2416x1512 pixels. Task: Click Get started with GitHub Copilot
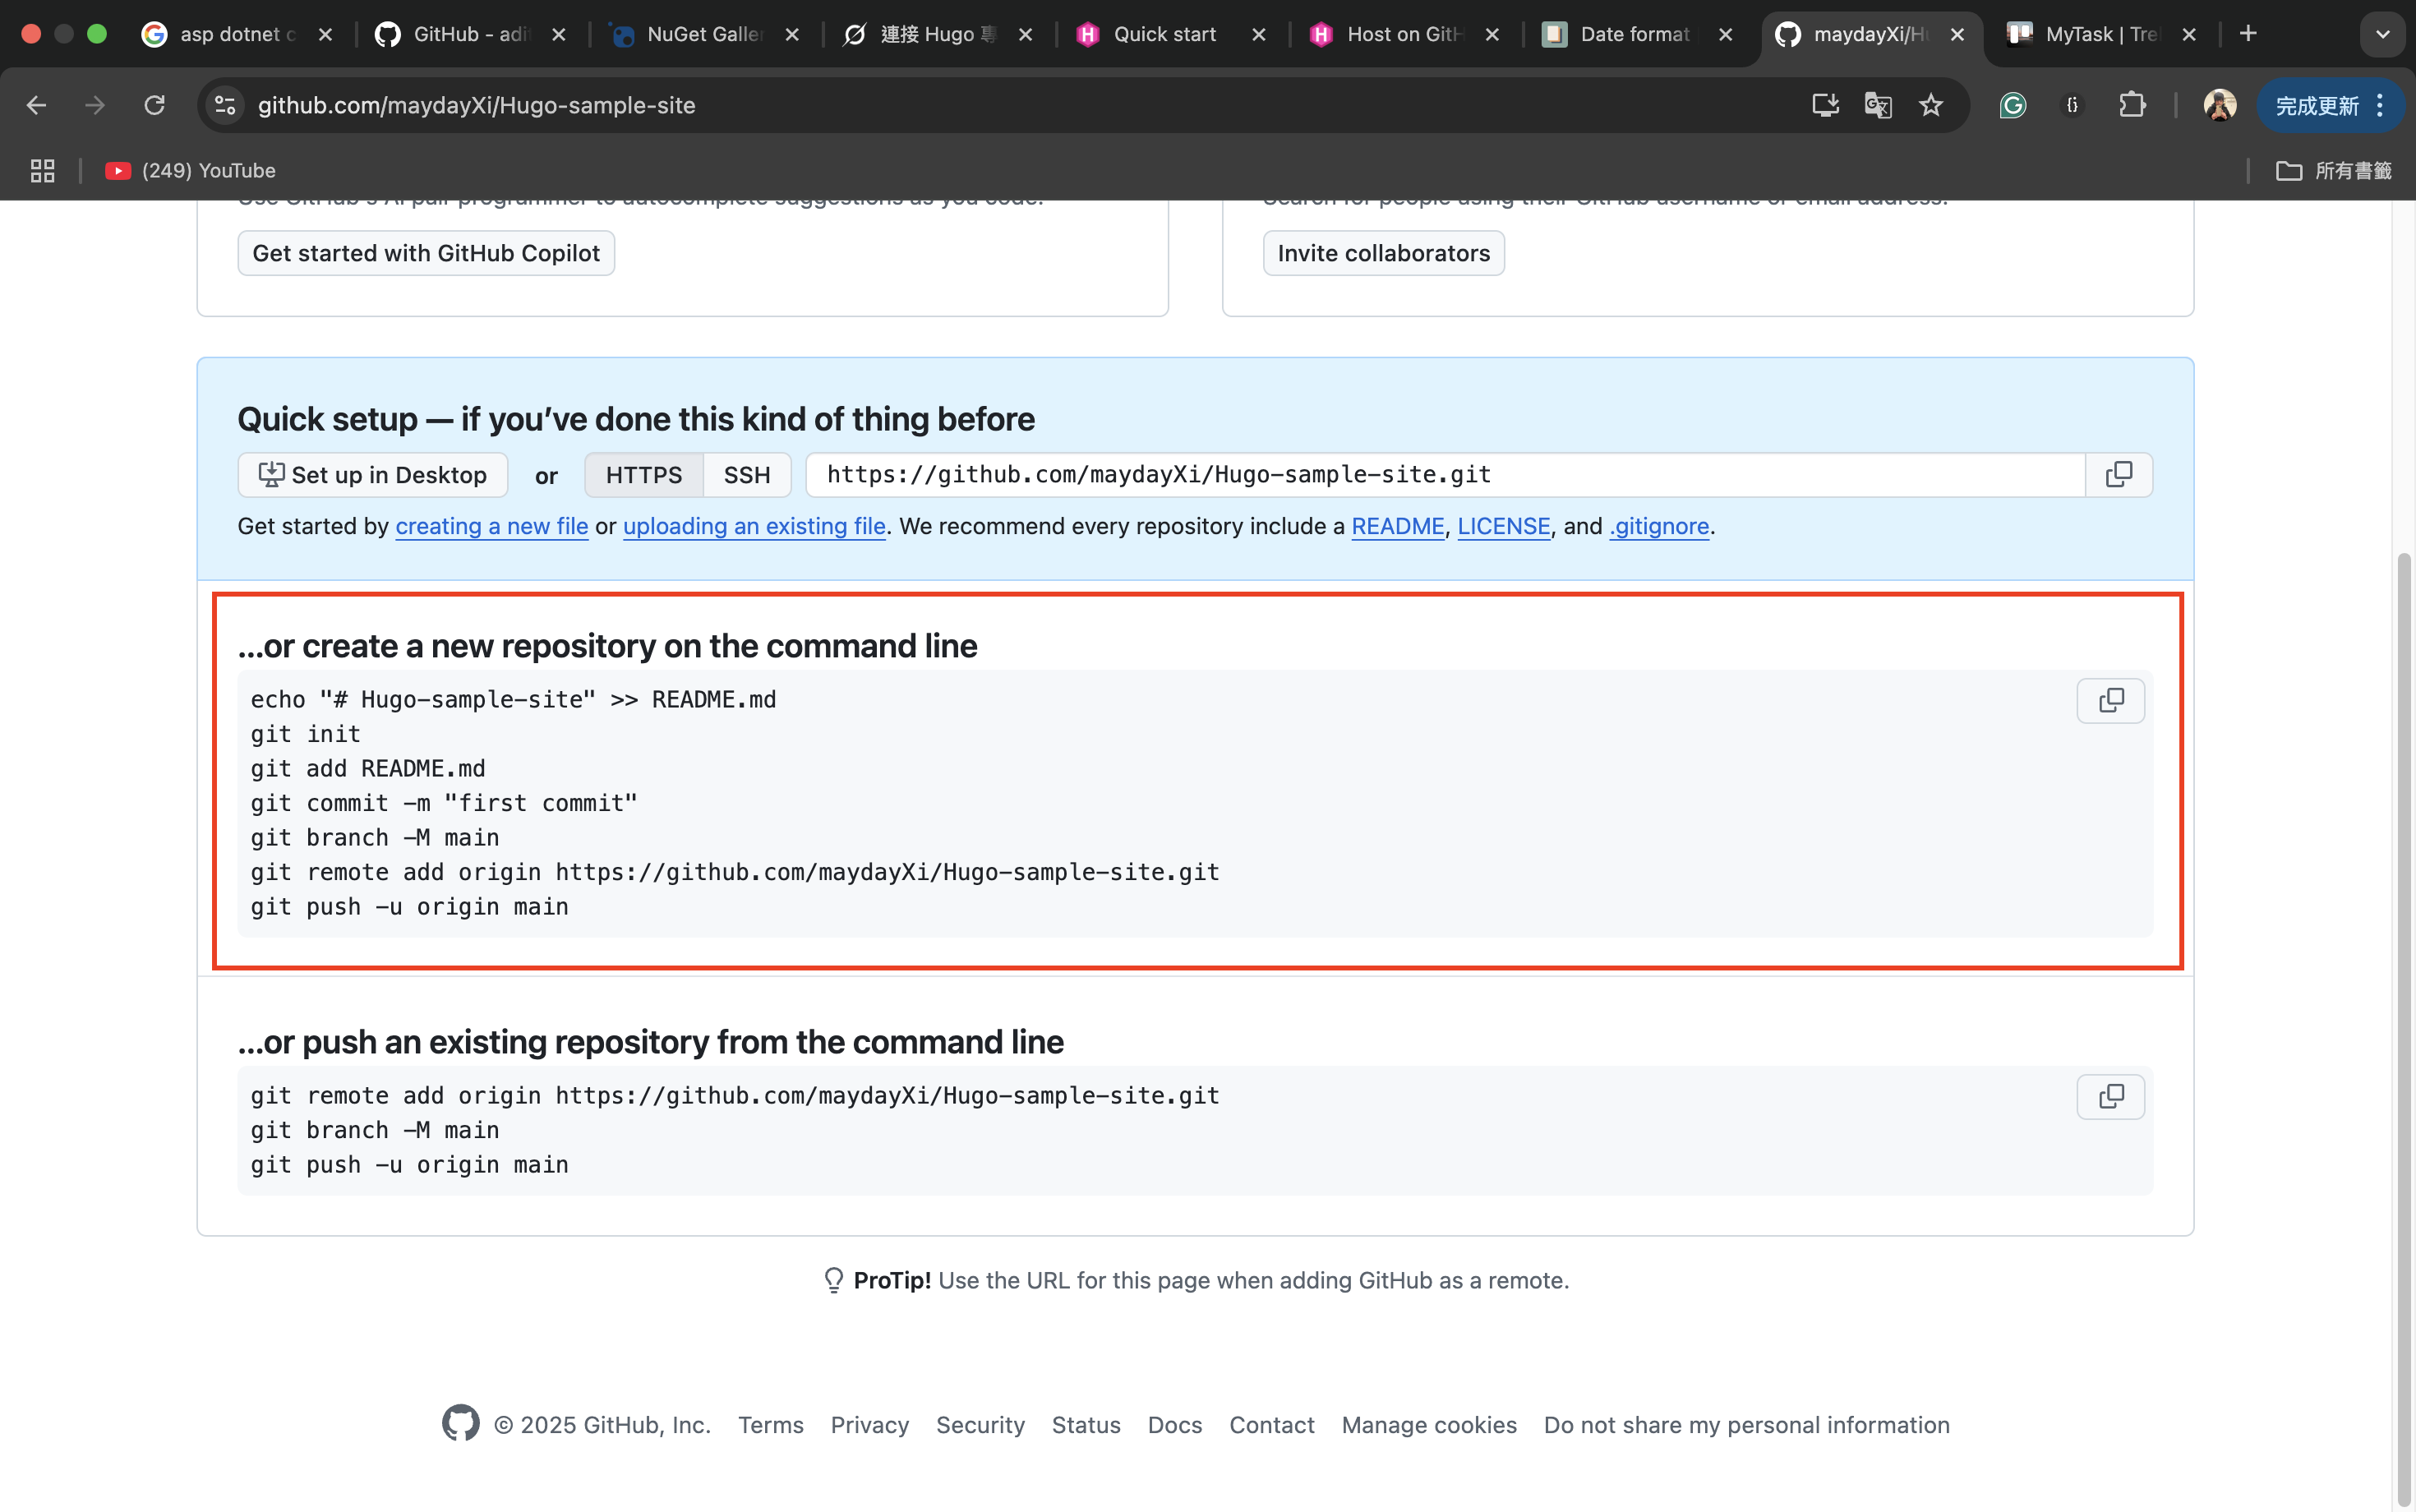426,253
